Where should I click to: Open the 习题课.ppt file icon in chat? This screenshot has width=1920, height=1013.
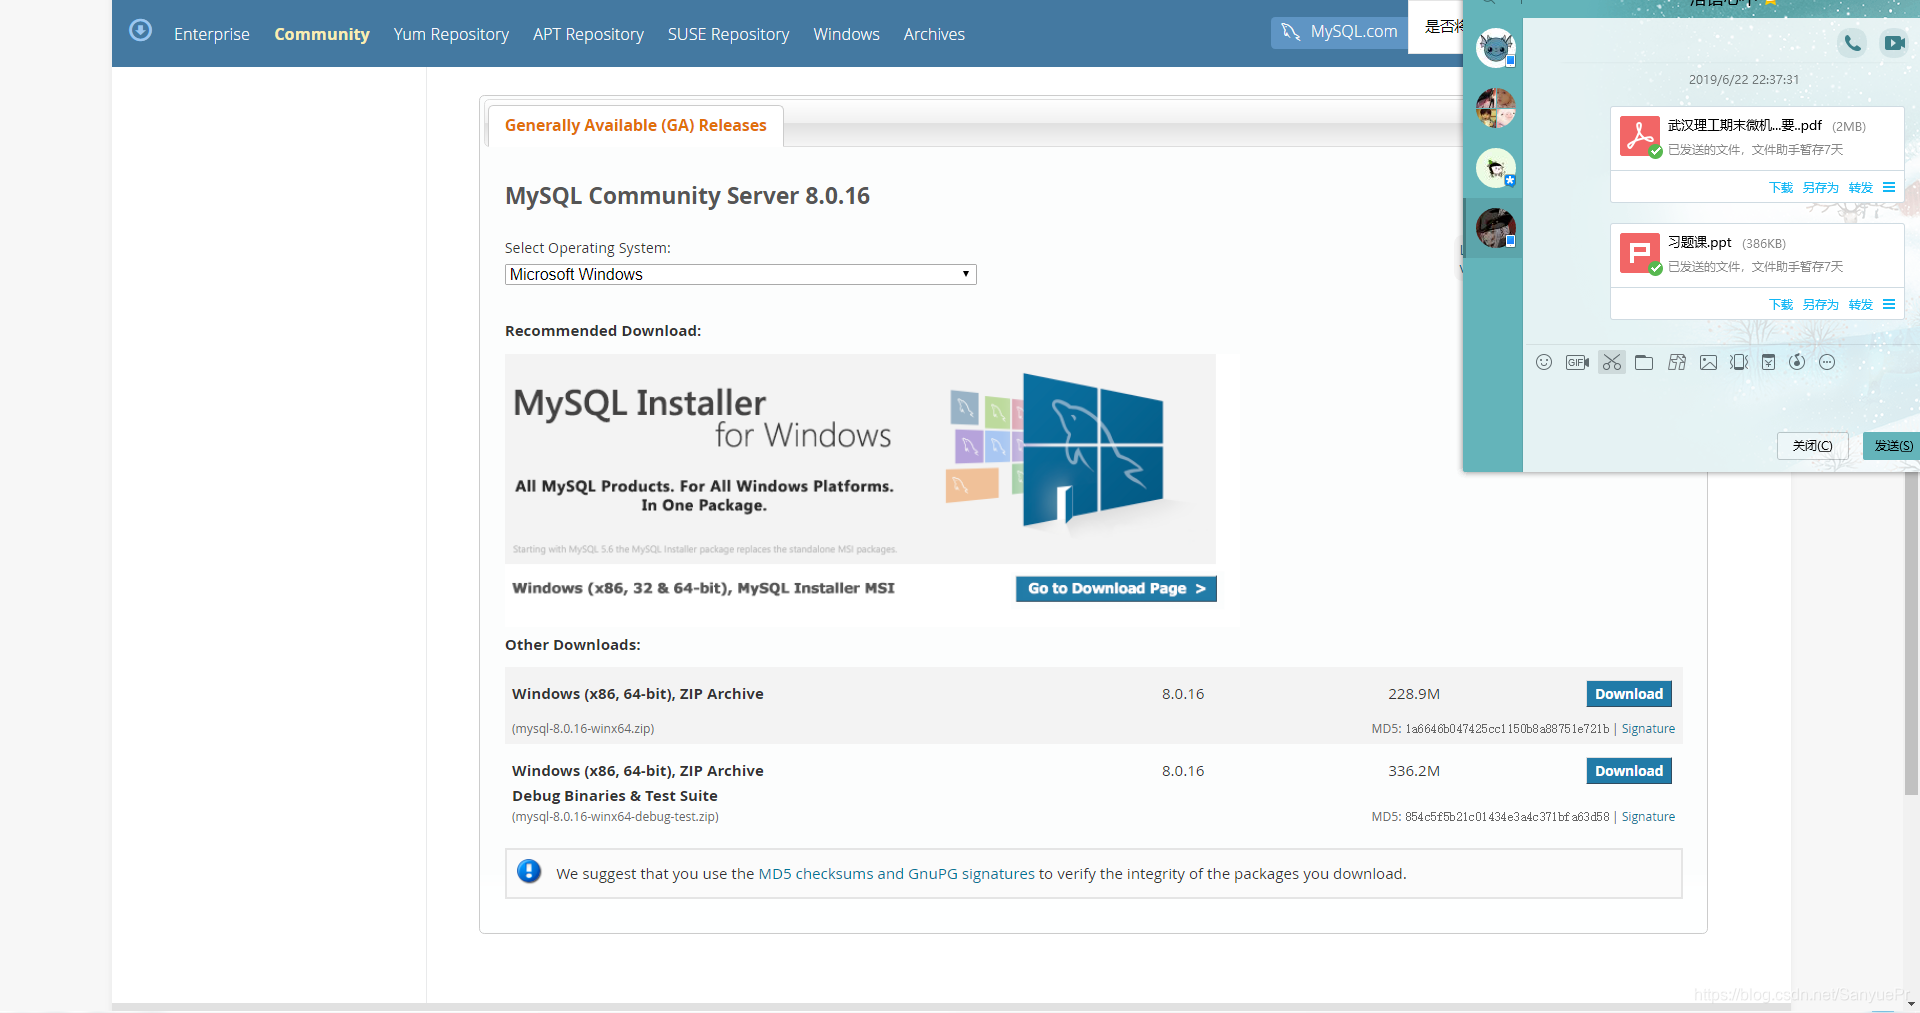[x=1640, y=253]
